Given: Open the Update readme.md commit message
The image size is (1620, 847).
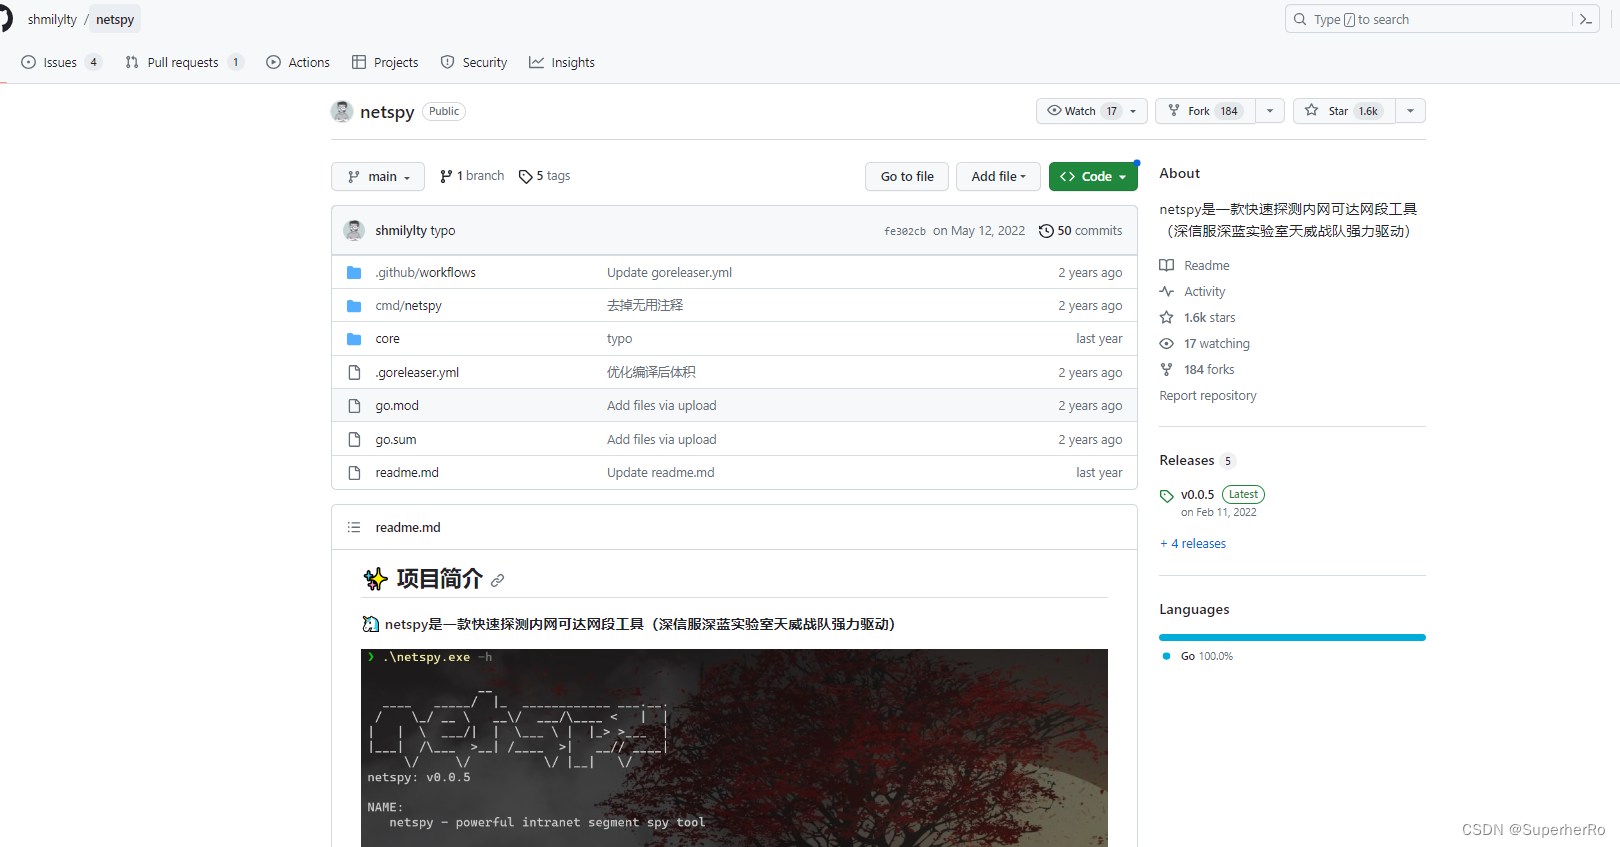Looking at the screenshot, I should point(660,473).
